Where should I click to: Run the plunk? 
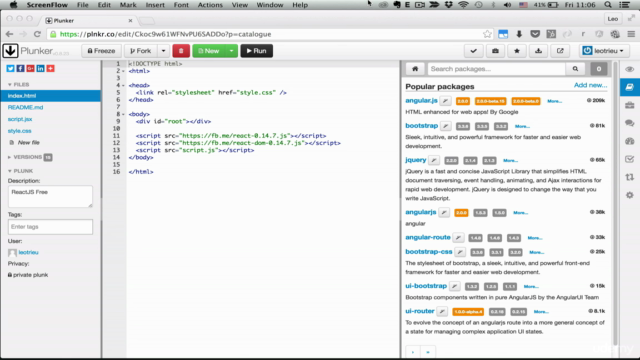tap(256, 51)
